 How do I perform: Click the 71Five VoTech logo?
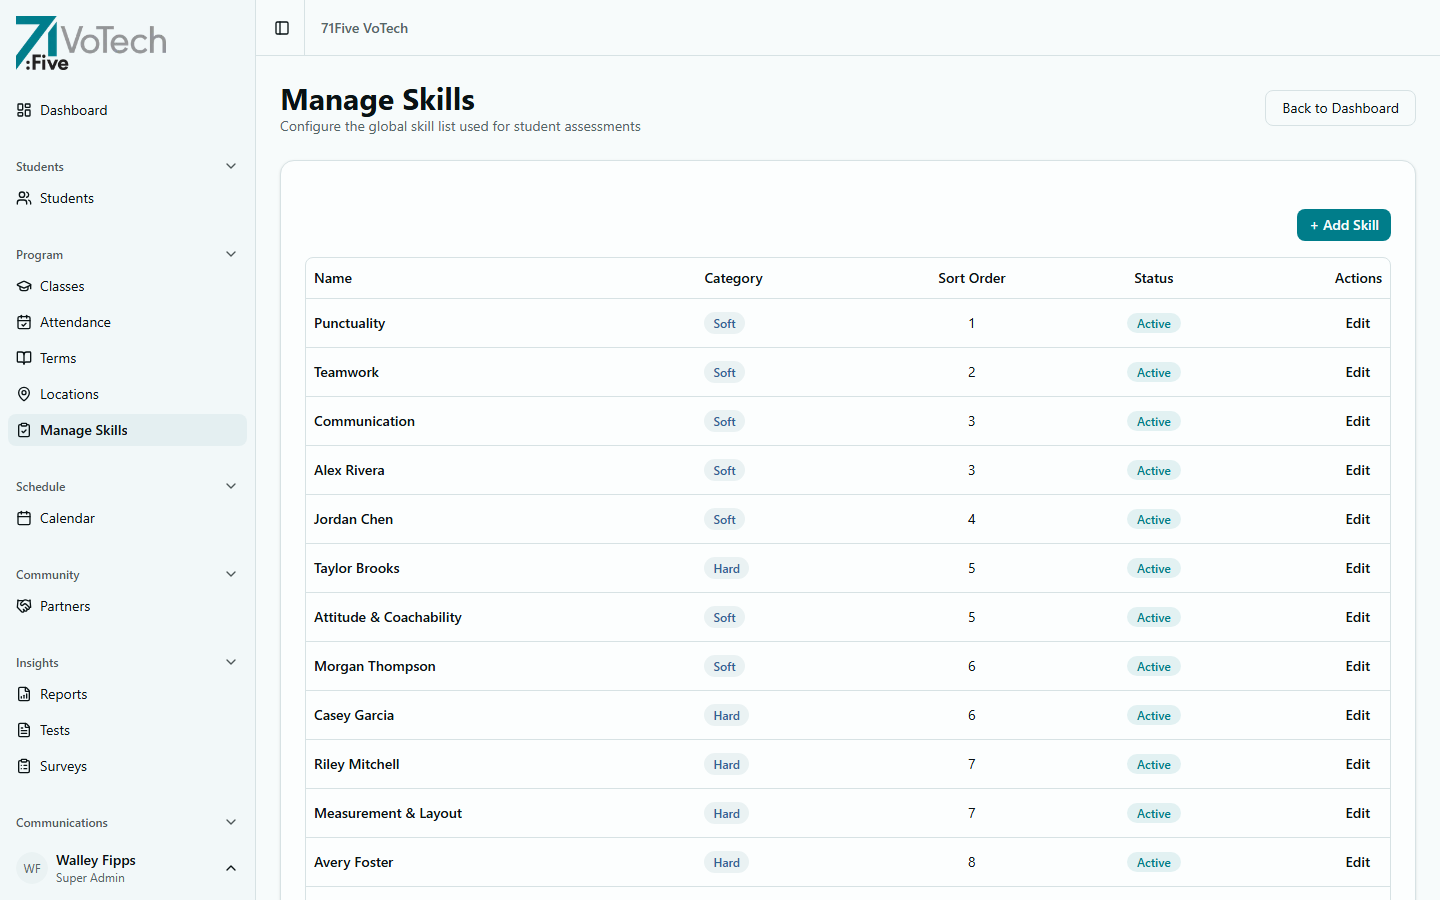pos(90,43)
